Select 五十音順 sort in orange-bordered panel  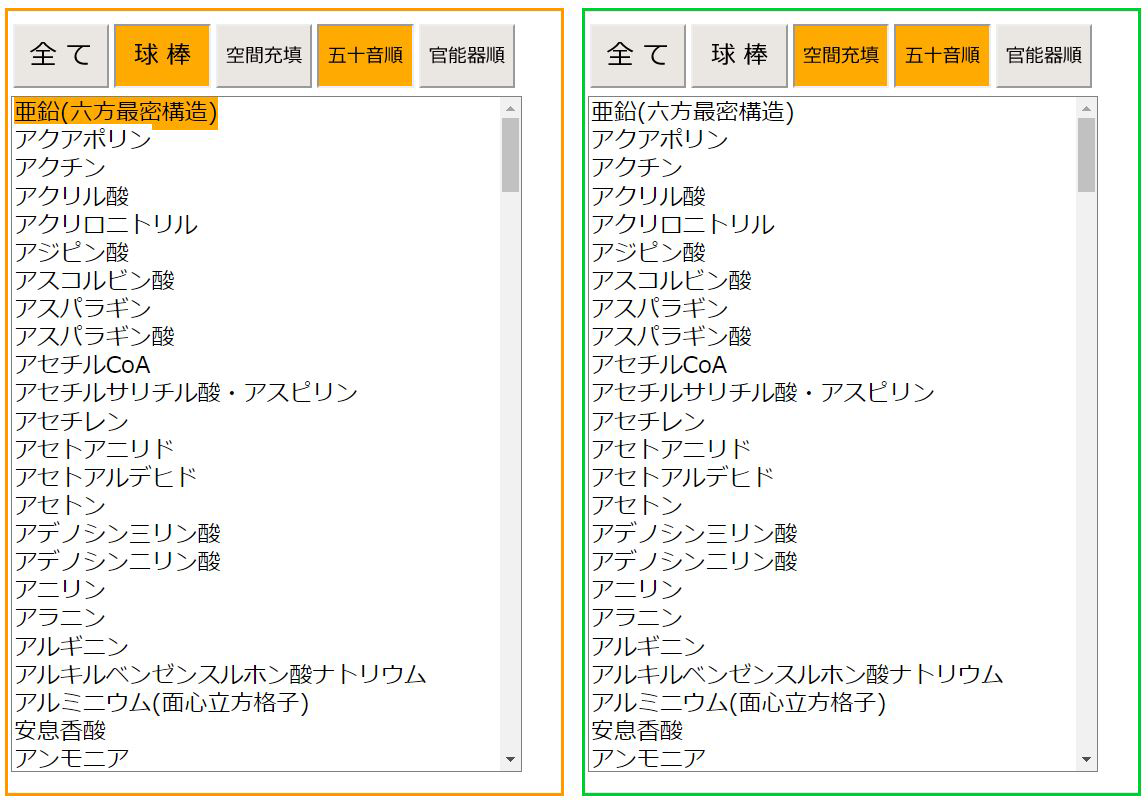point(366,55)
